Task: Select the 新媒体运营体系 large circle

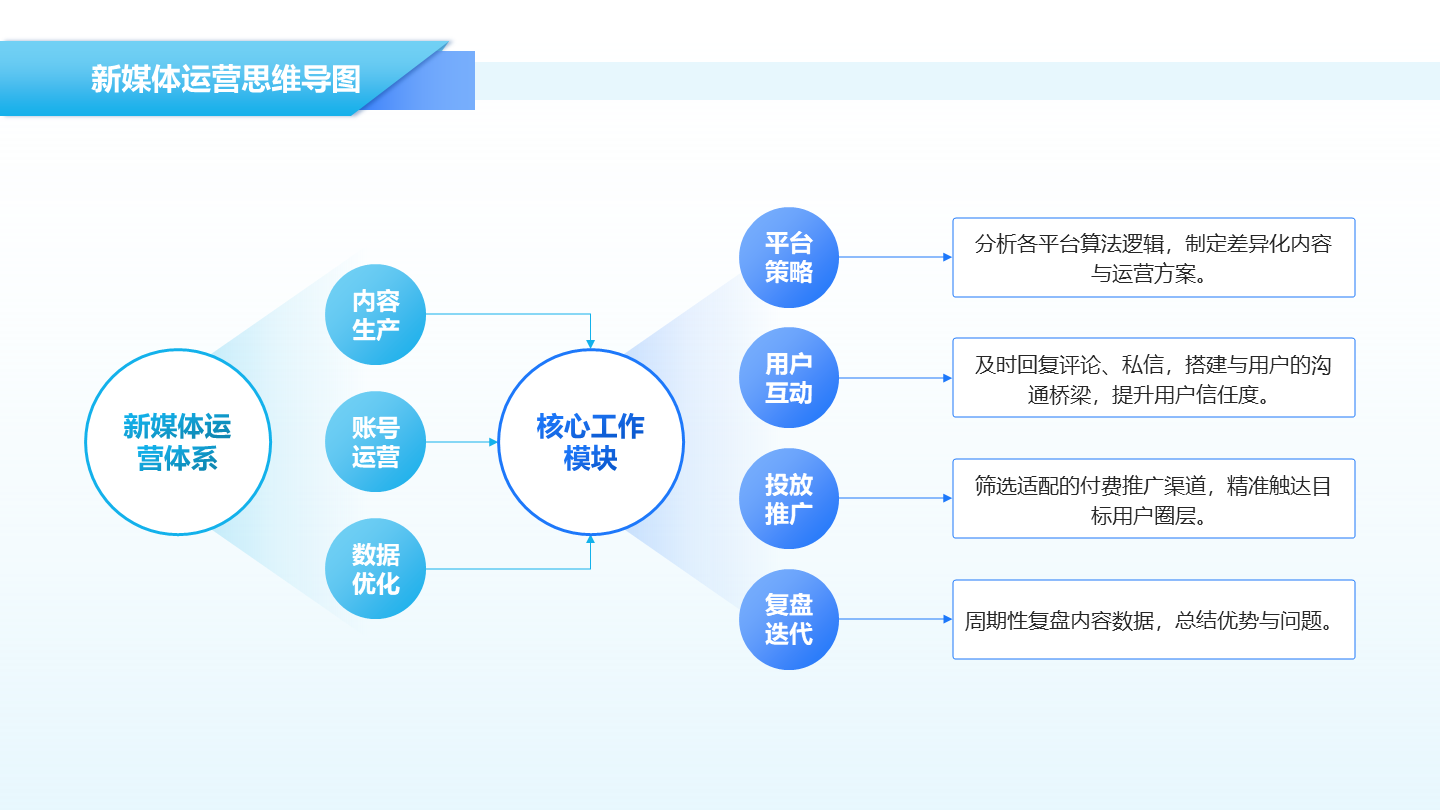Action: click(178, 442)
